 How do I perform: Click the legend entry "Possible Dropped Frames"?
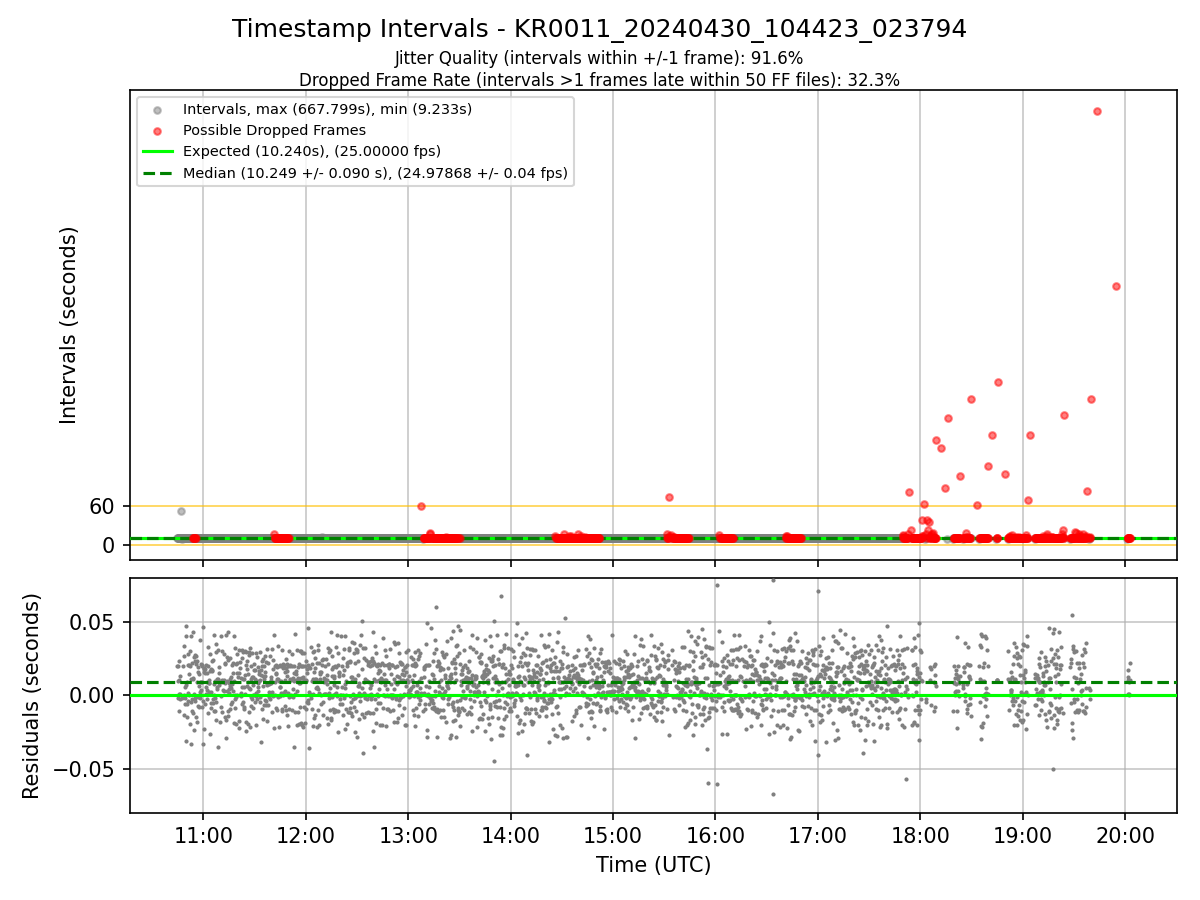pyautogui.click(x=274, y=130)
